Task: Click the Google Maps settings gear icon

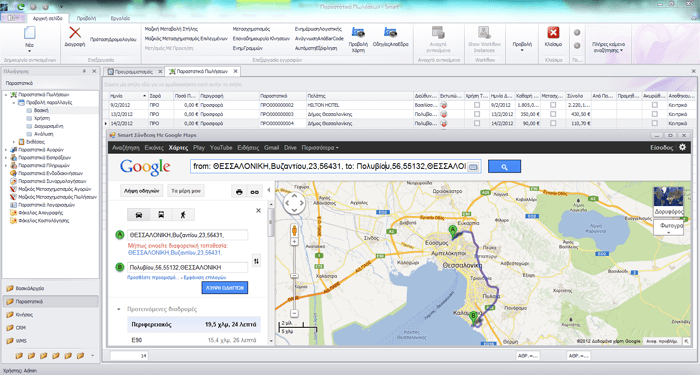Action: [683, 147]
